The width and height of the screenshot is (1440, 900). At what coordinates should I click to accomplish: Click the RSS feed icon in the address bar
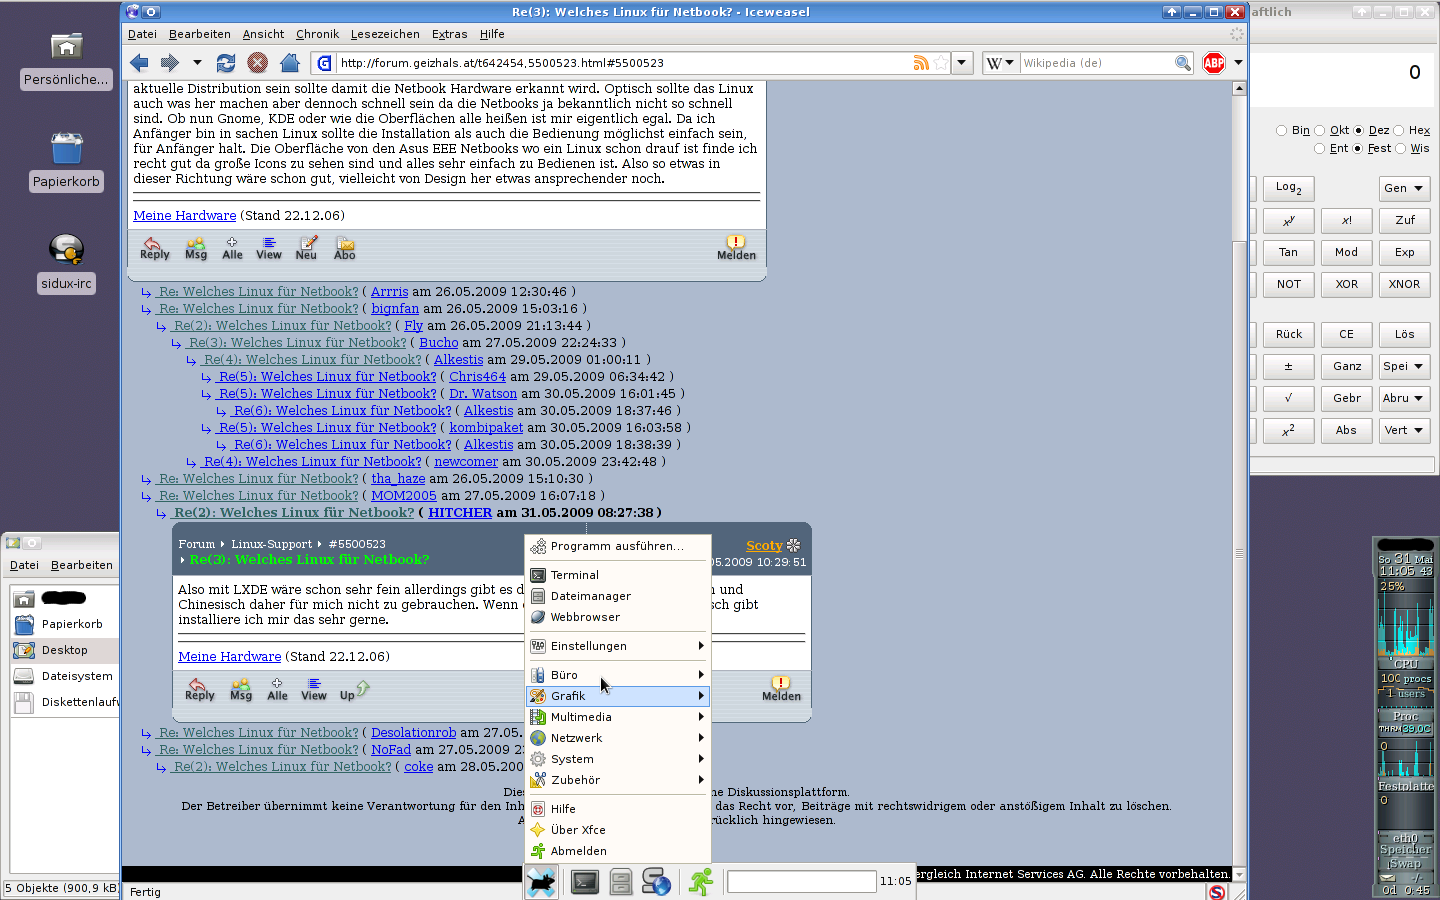click(x=921, y=63)
